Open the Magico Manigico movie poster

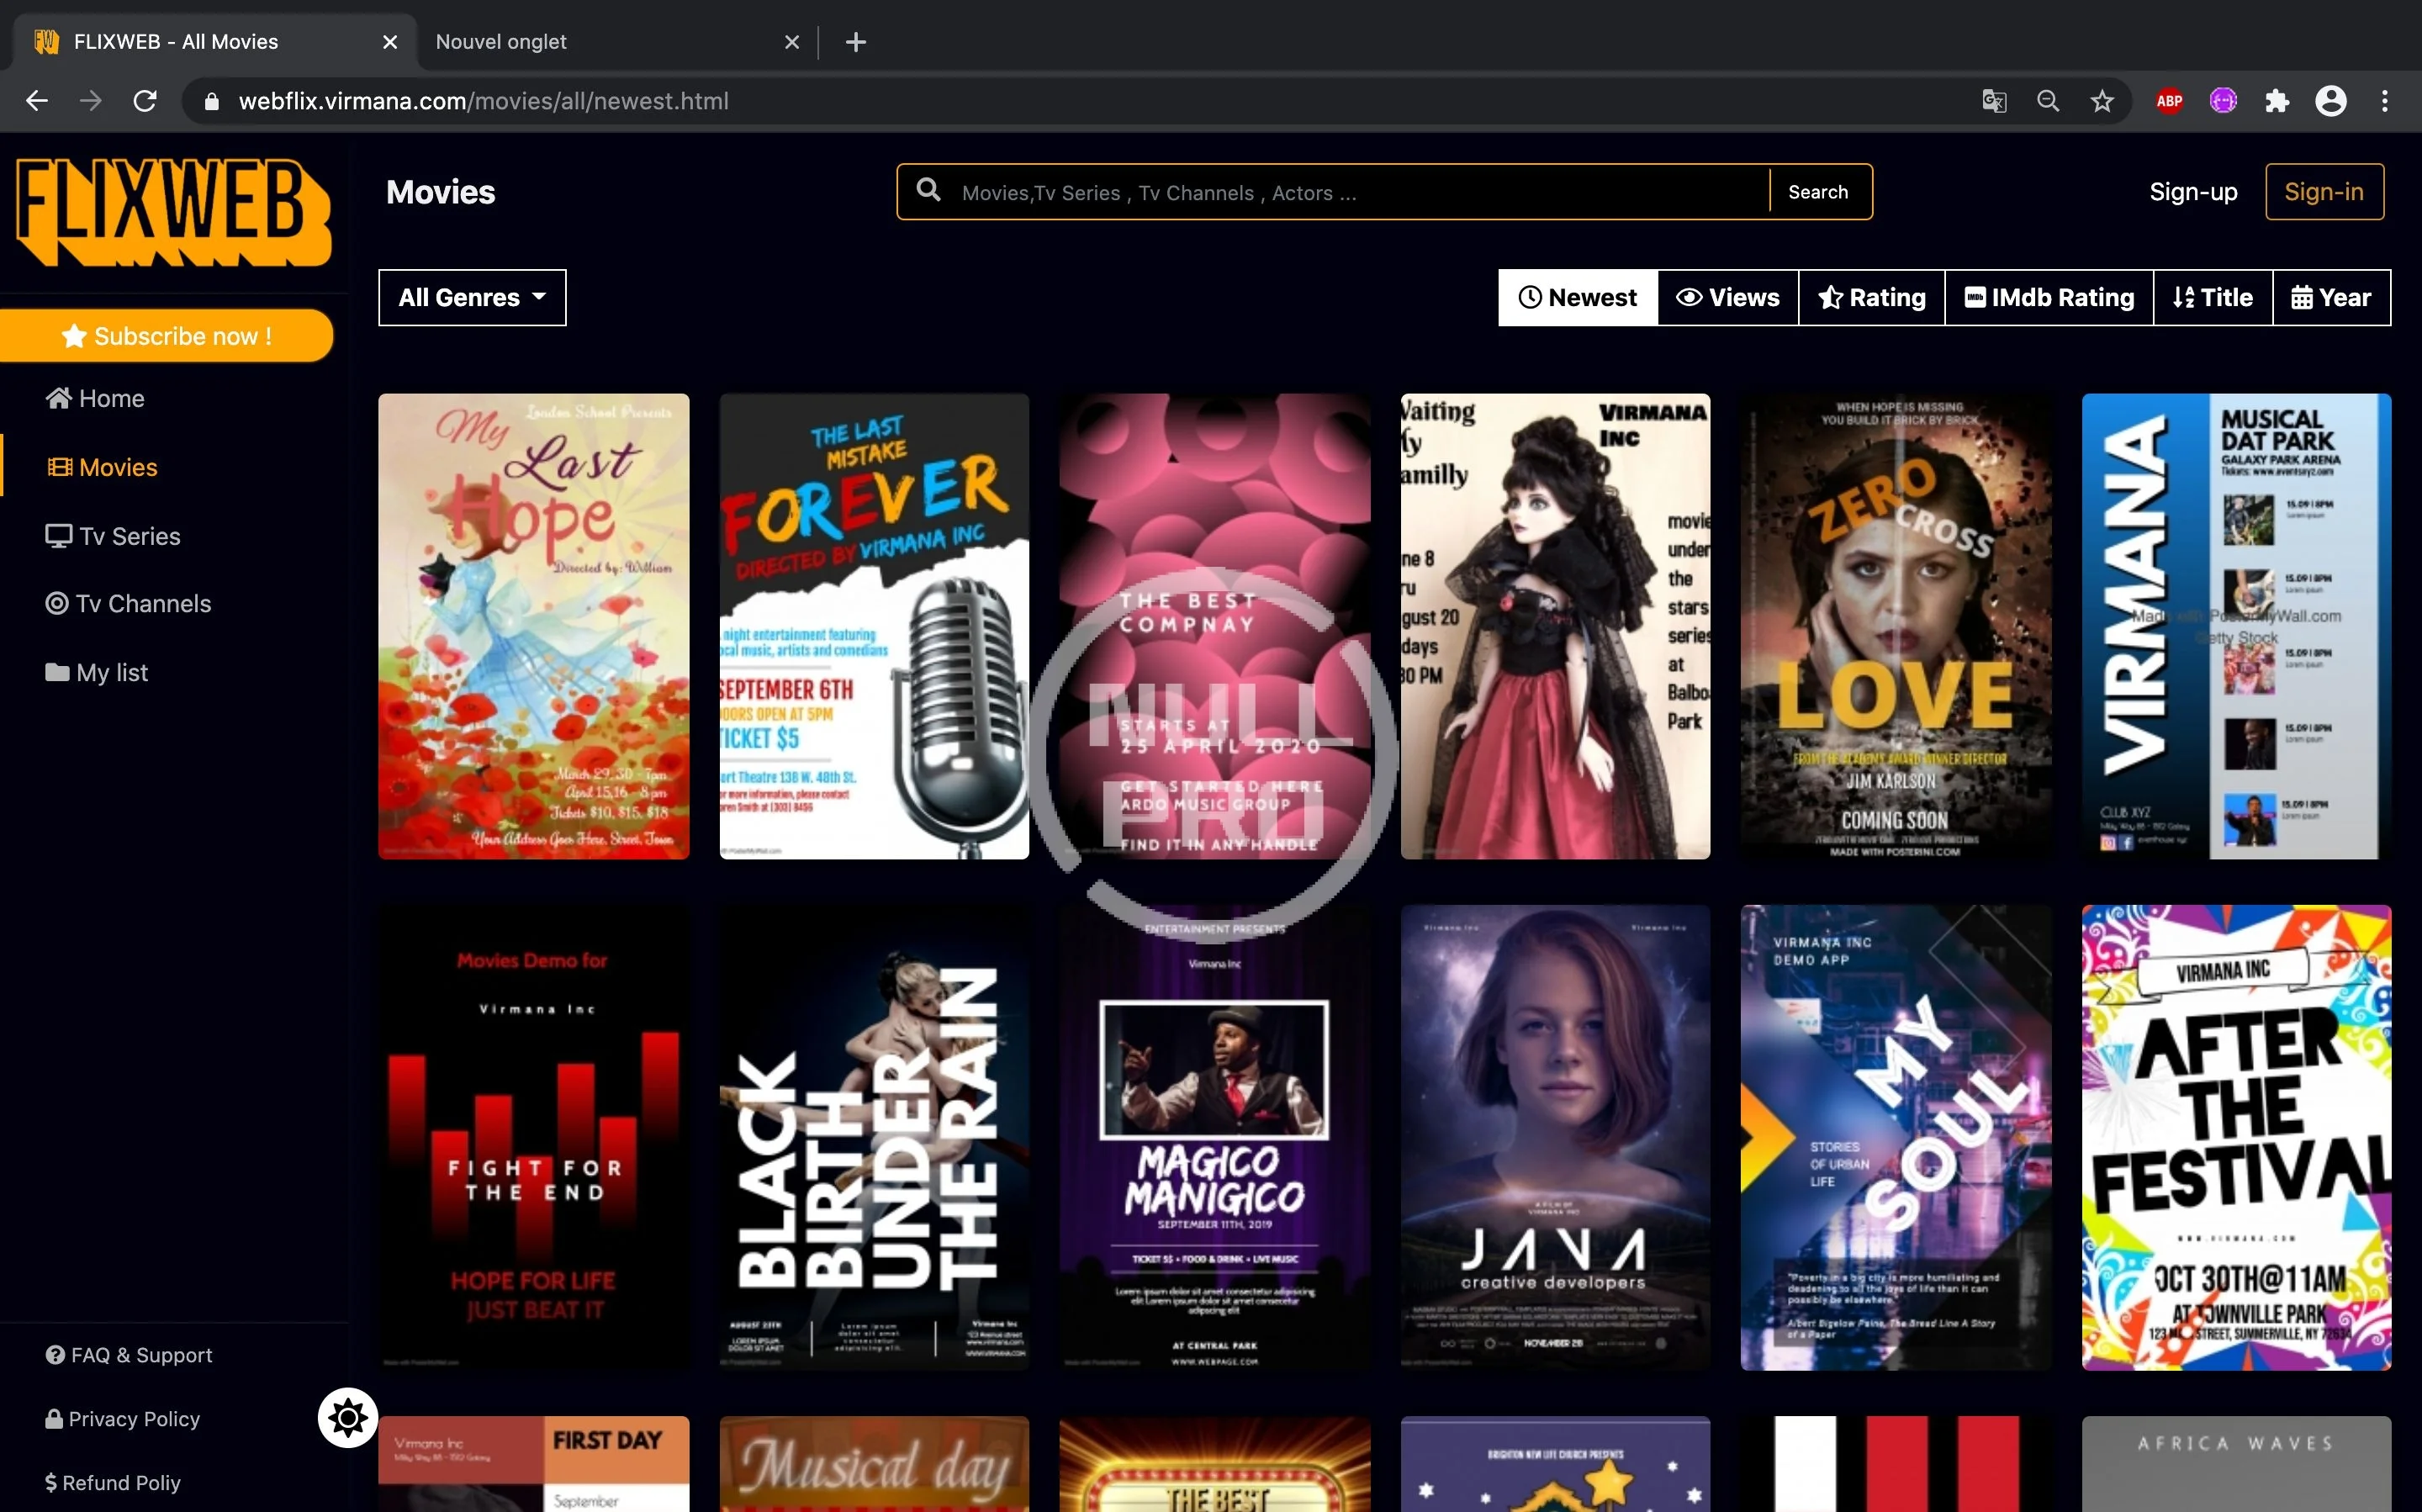coord(1214,1137)
